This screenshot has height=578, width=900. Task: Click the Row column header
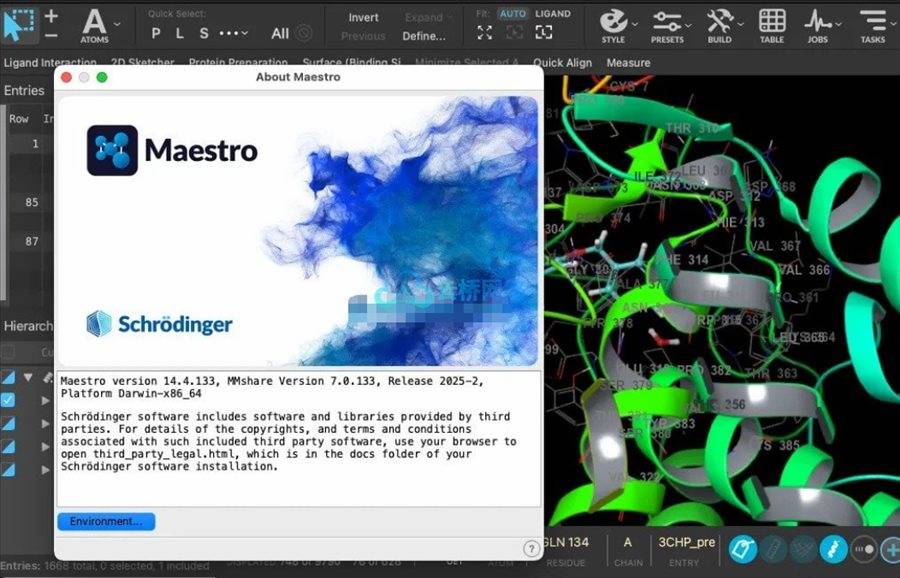[x=18, y=119]
